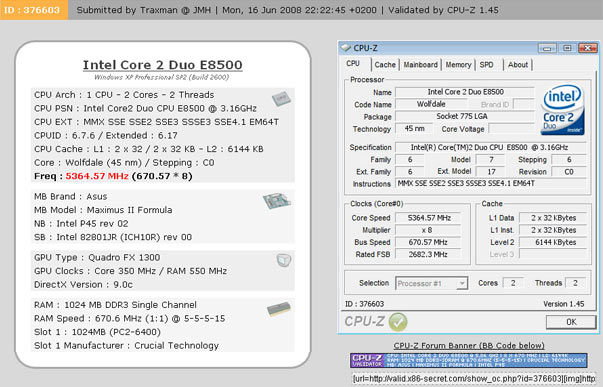Click the L1 Inst. cache value
603x387 pixels.
(553, 230)
